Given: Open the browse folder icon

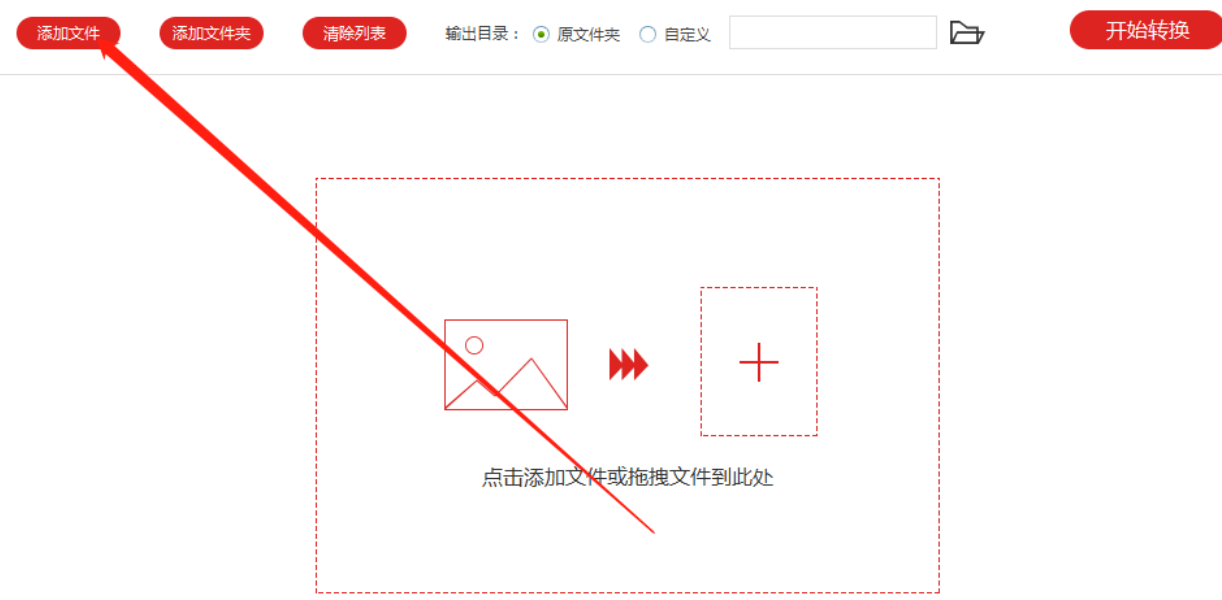Looking at the screenshot, I should (967, 32).
